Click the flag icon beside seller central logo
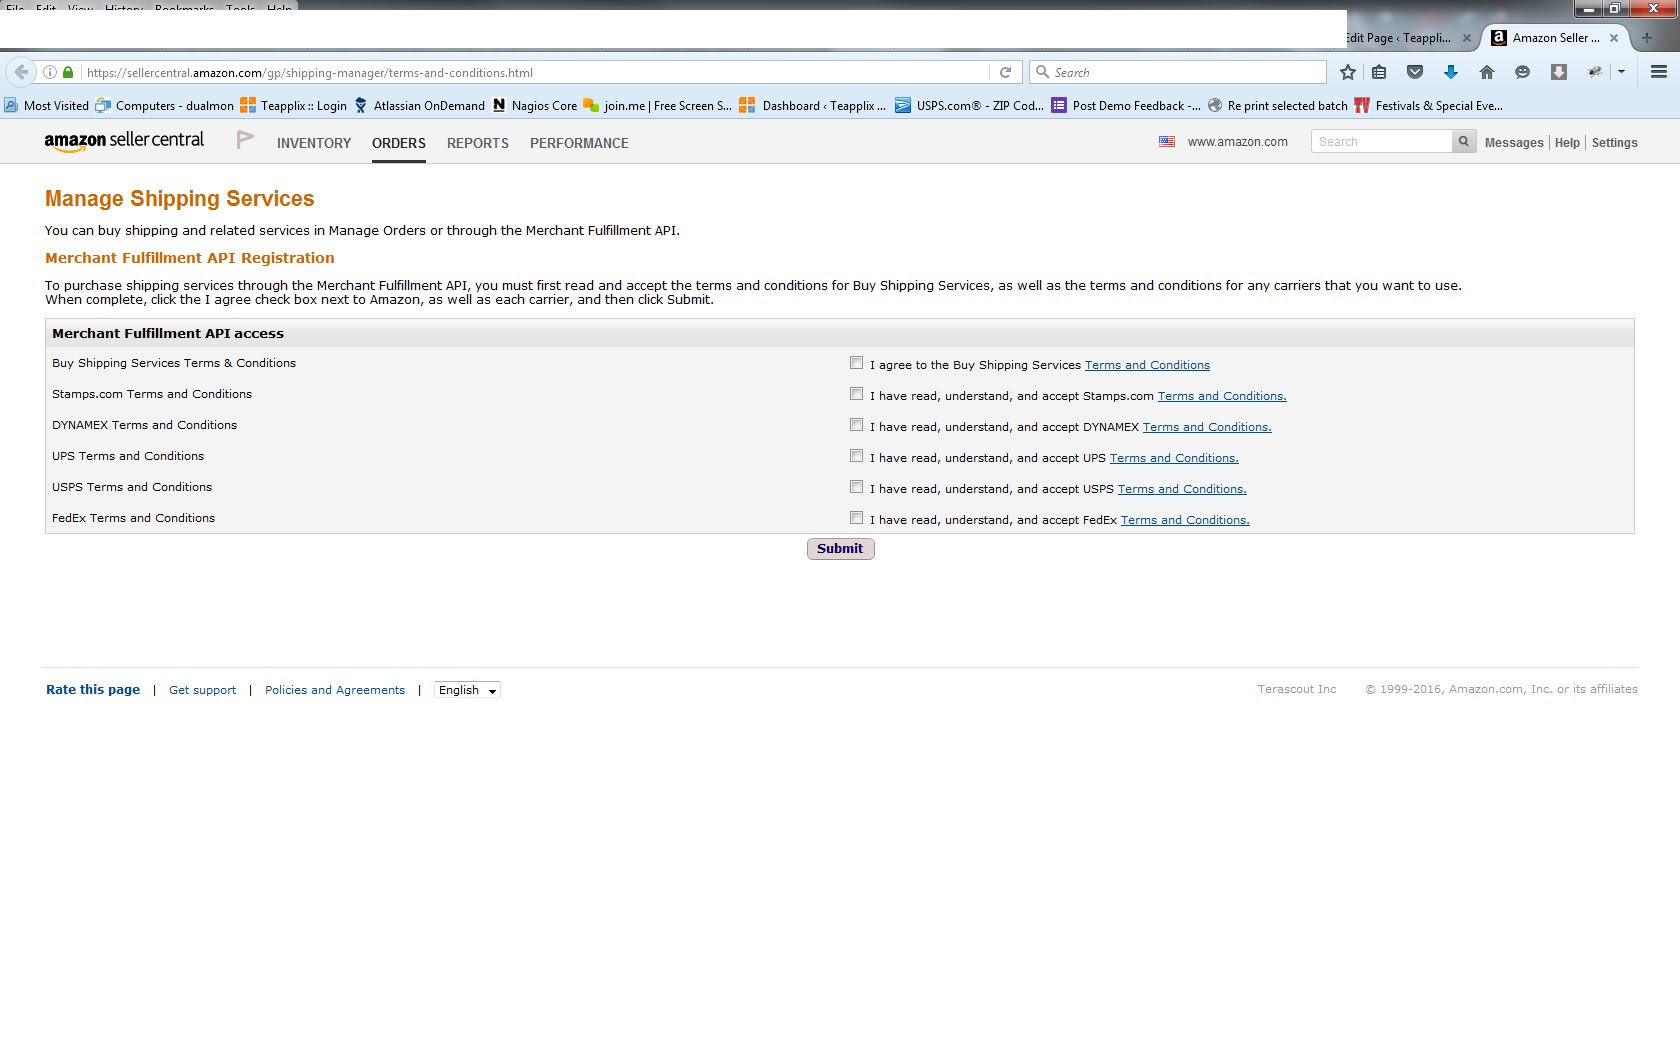The image size is (1680, 1050). (x=245, y=140)
